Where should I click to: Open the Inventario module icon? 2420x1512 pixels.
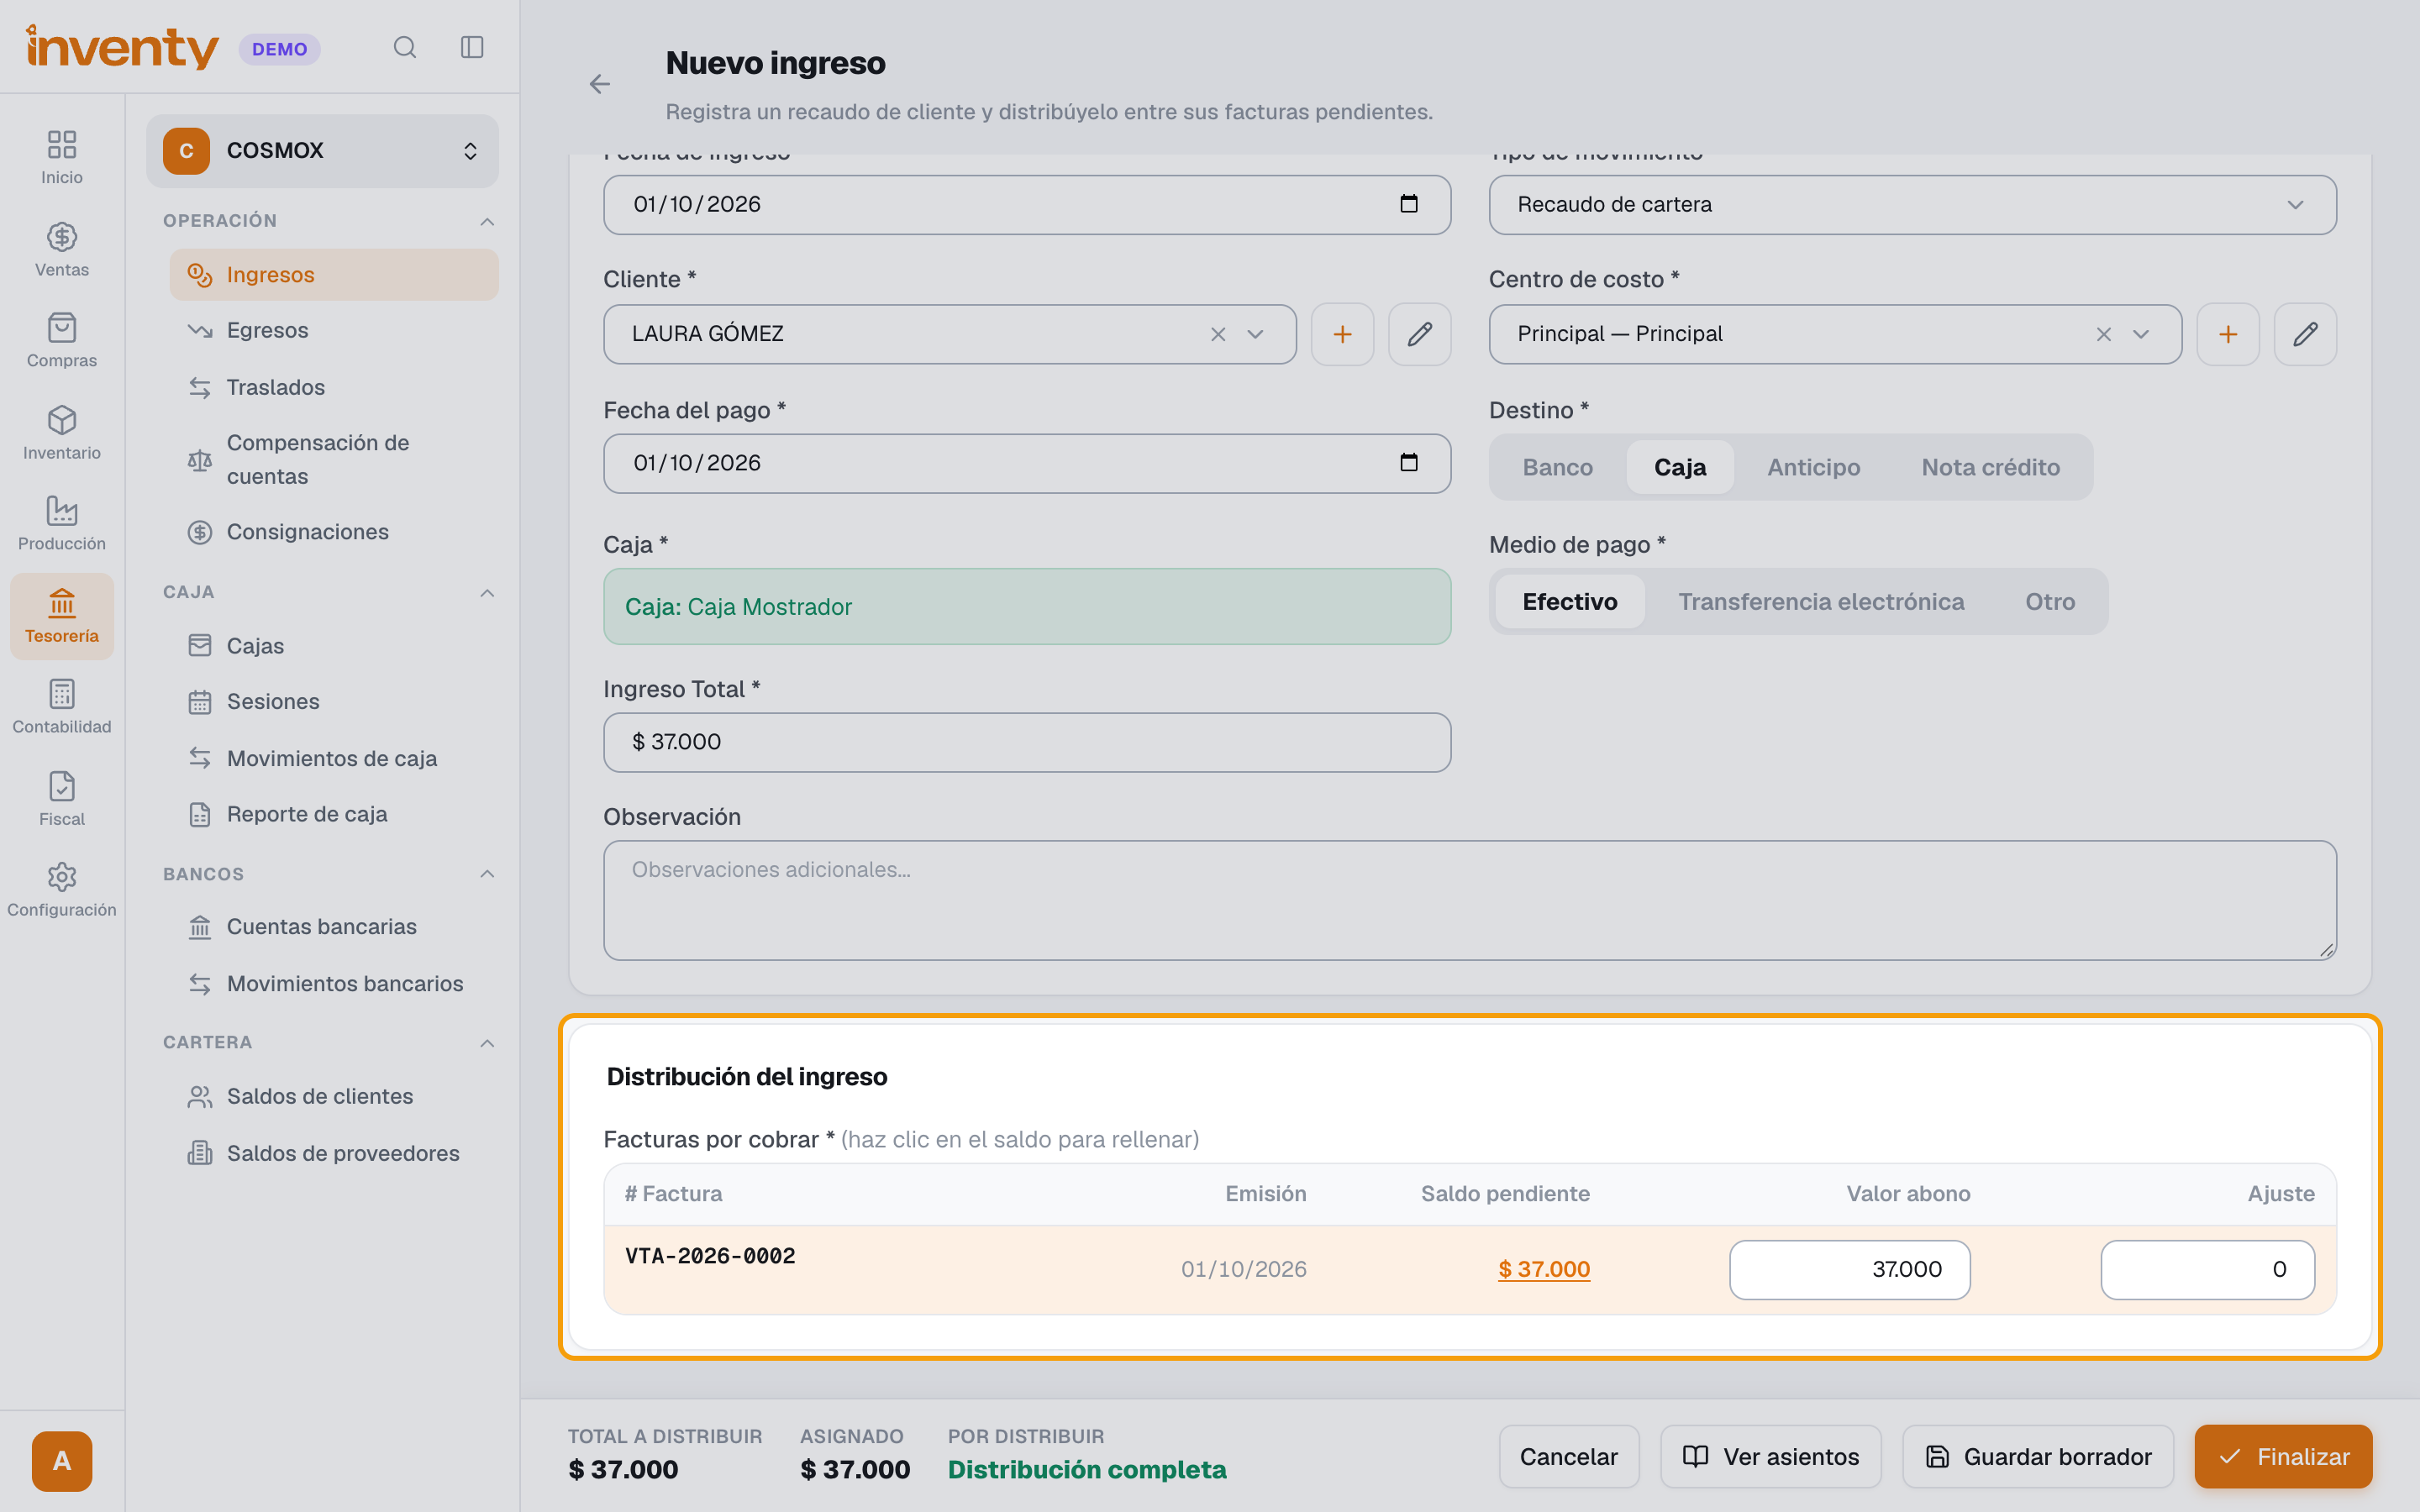(x=62, y=432)
